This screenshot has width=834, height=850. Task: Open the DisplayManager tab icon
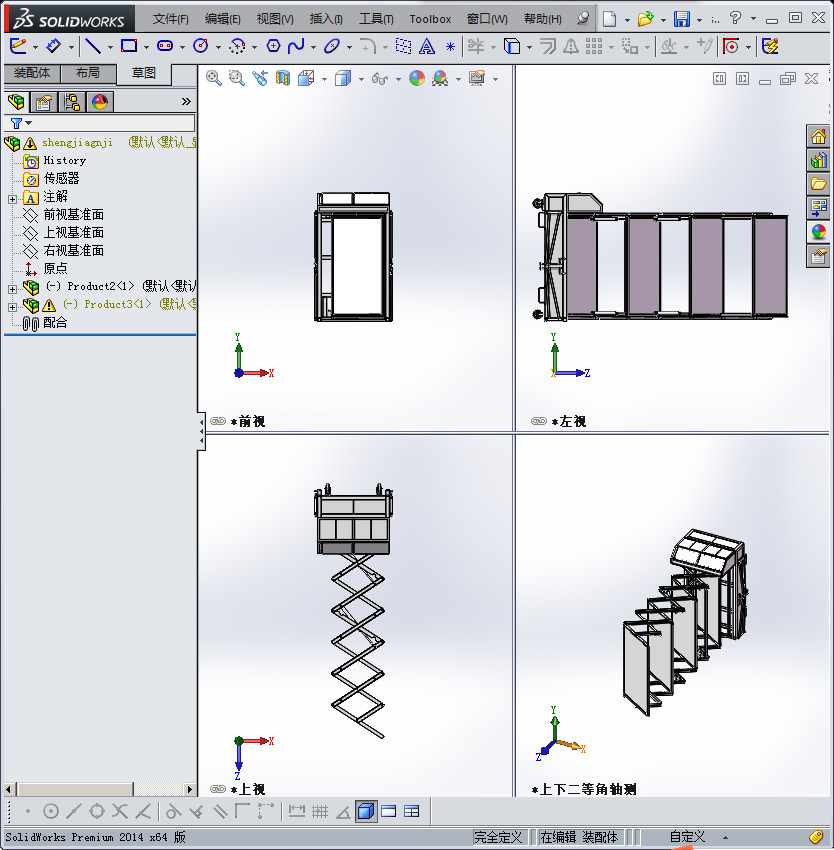[x=100, y=101]
